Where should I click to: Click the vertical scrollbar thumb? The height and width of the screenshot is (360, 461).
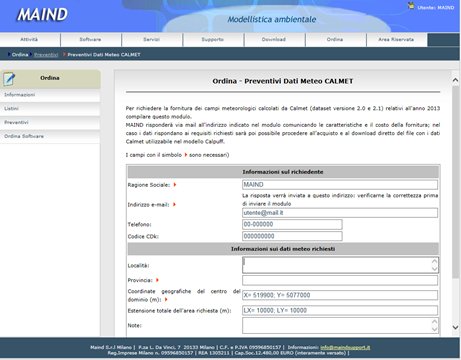[455, 182]
